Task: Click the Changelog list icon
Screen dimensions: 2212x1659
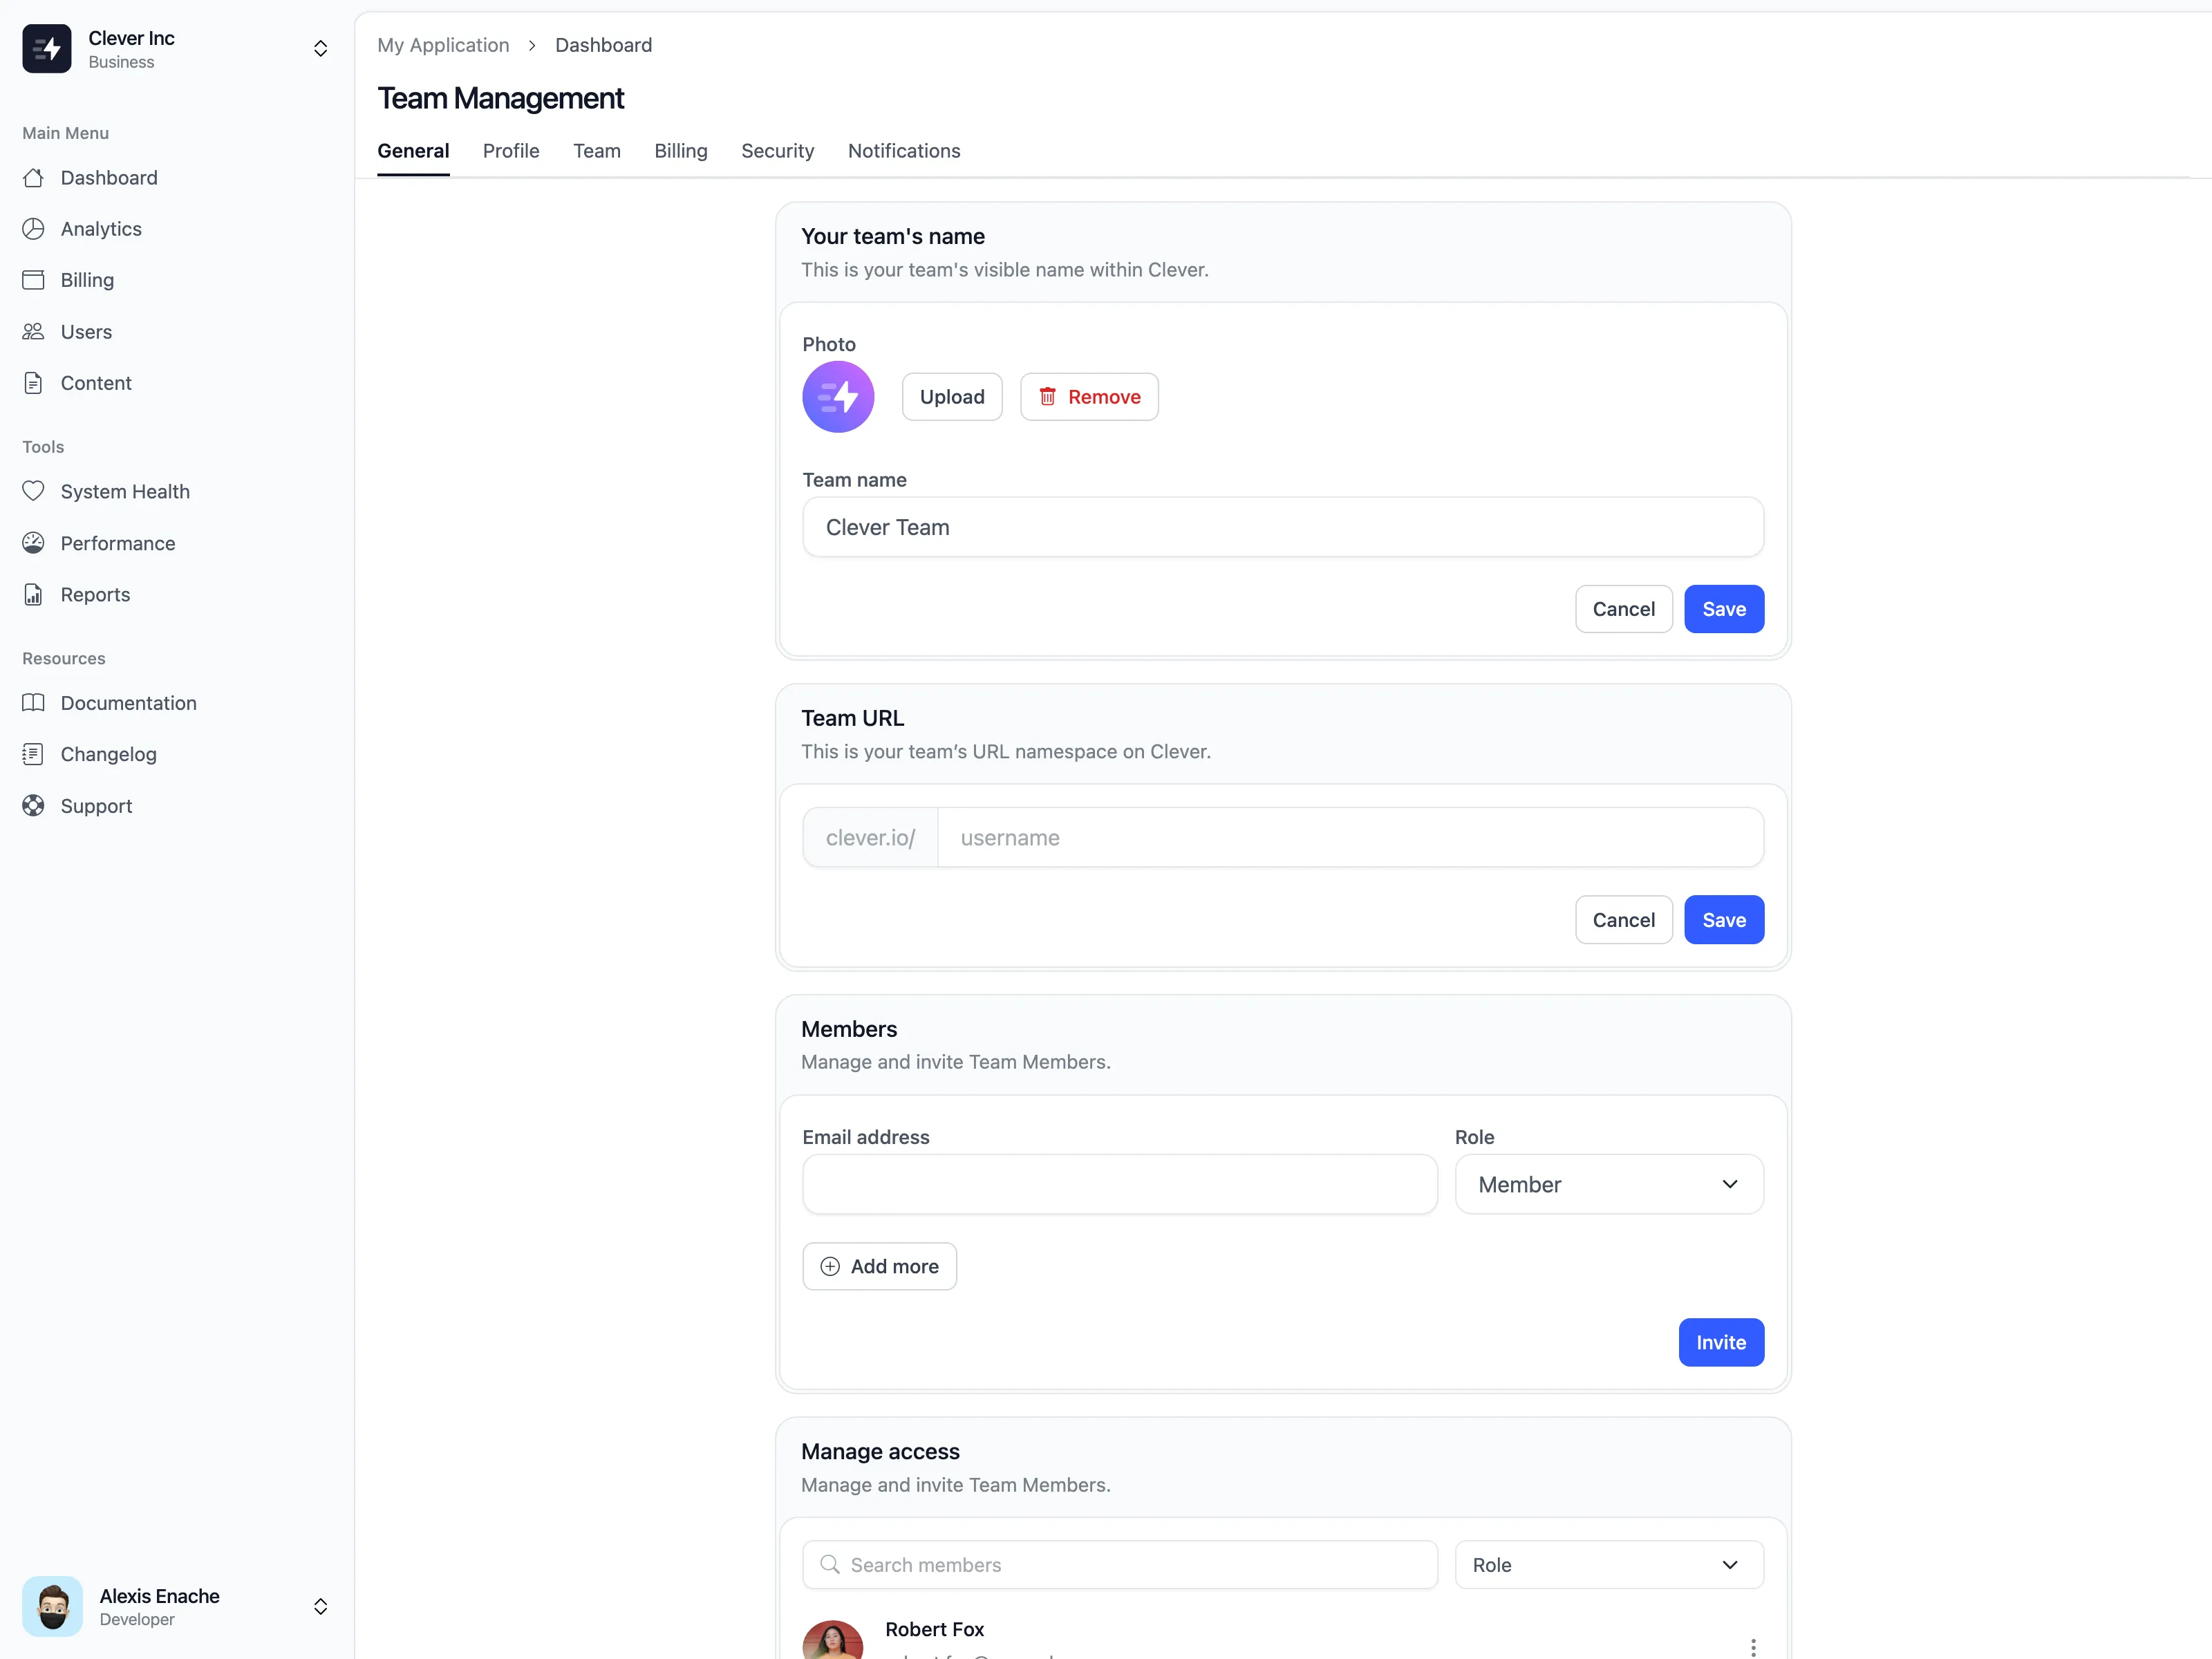Action: (x=33, y=754)
